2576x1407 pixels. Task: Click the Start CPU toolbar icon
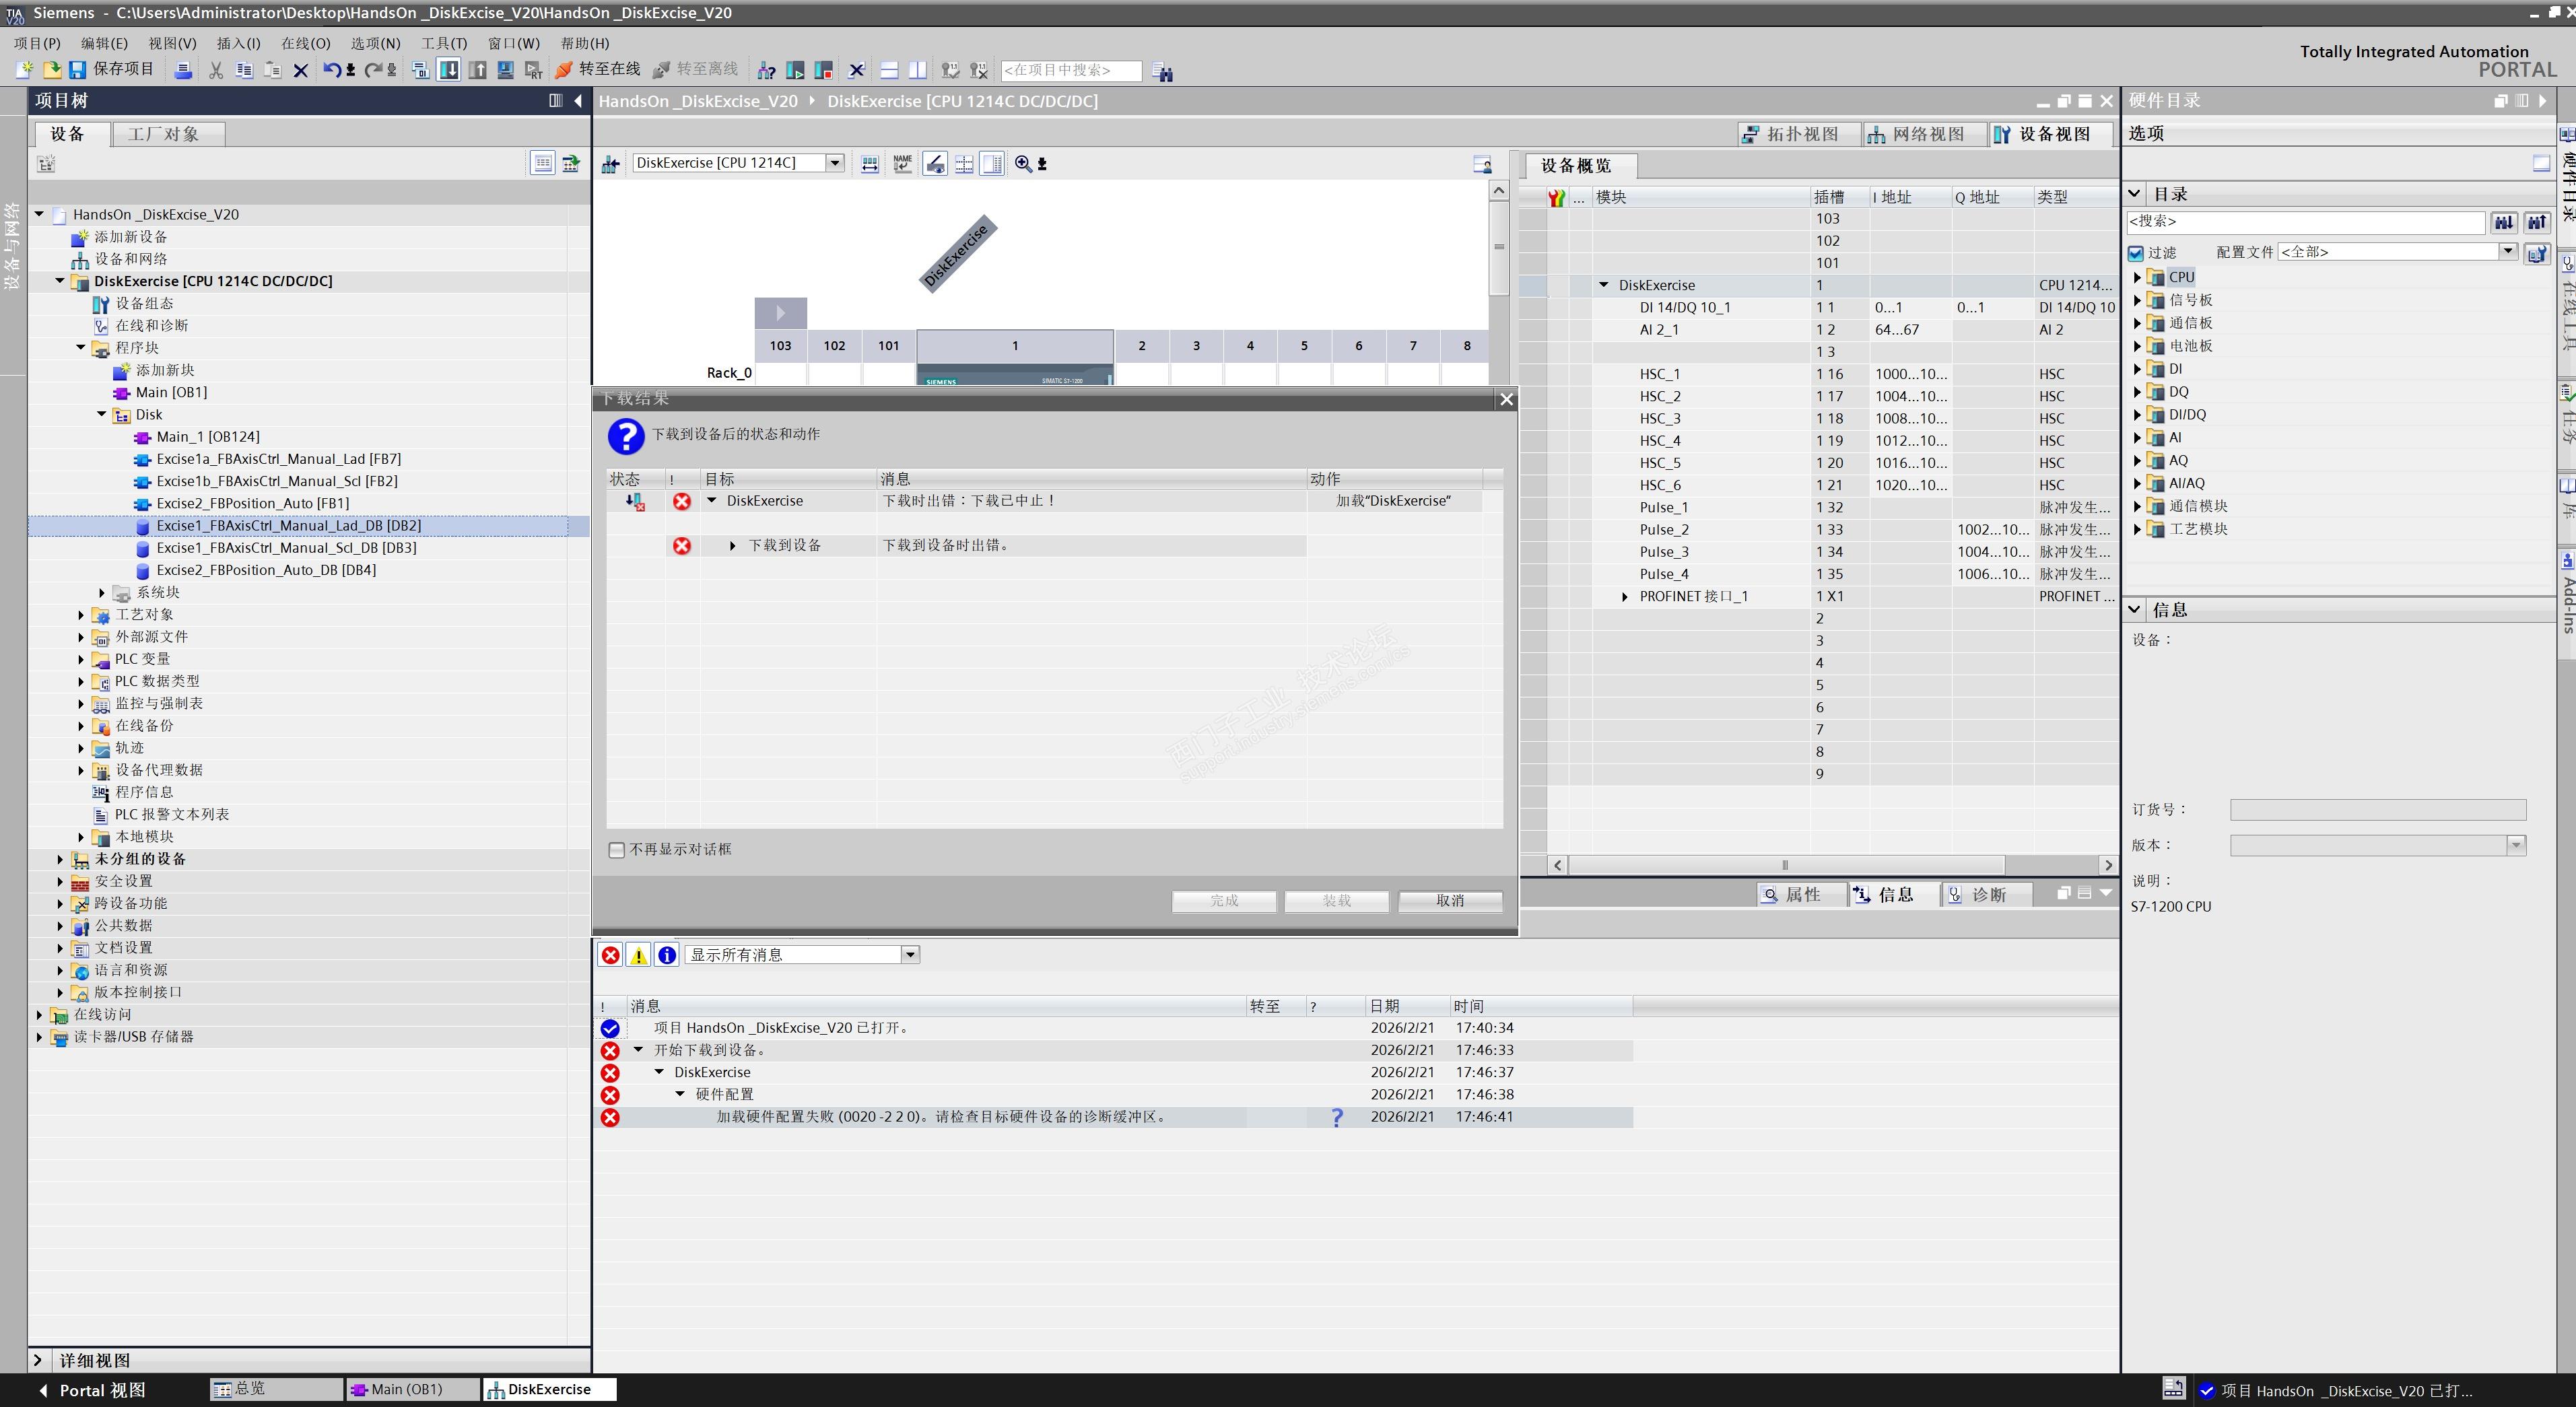795,71
